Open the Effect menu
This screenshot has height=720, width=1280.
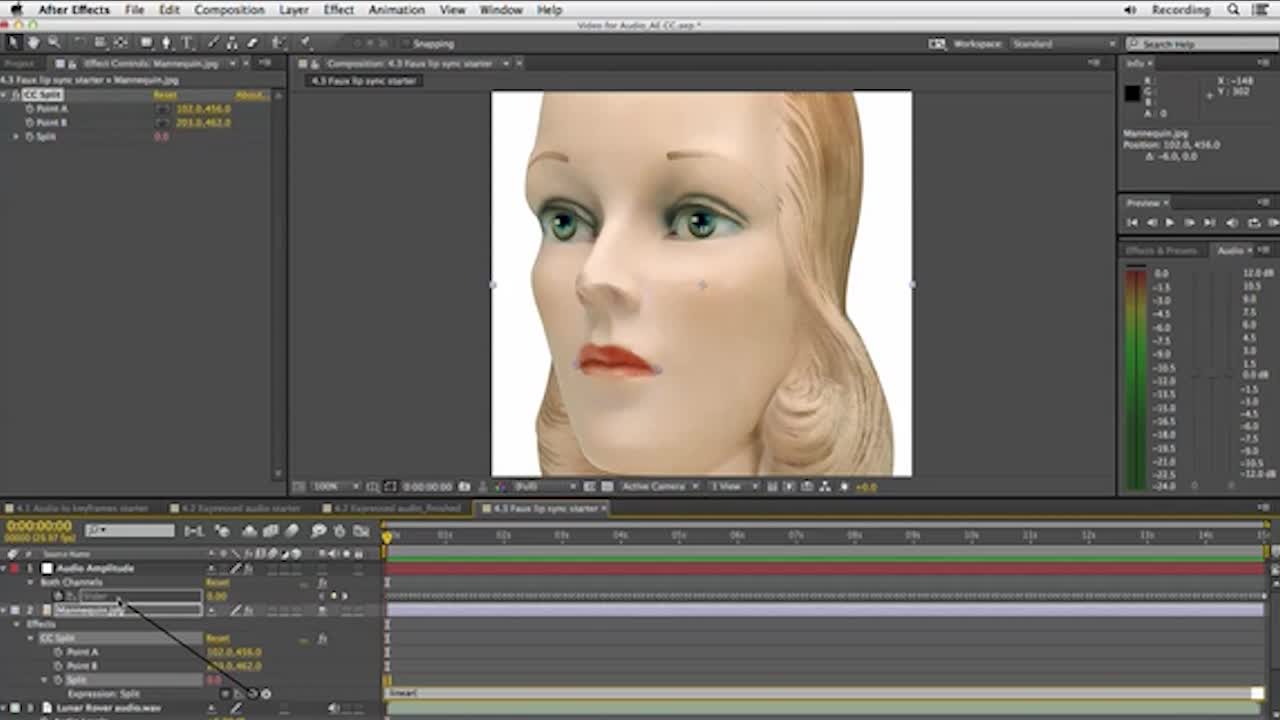[x=338, y=10]
